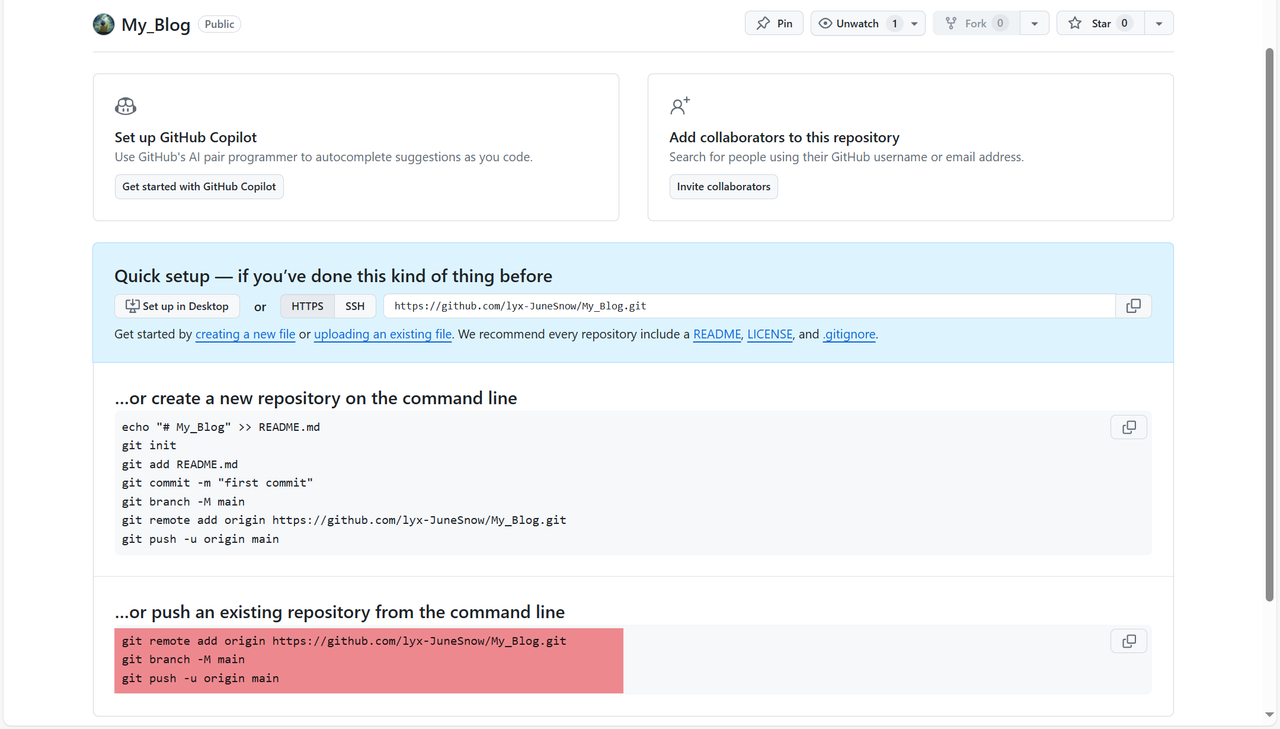Click the scrollbar down arrow
This screenshot has width=1280, height=729.
pos(1270,715)
